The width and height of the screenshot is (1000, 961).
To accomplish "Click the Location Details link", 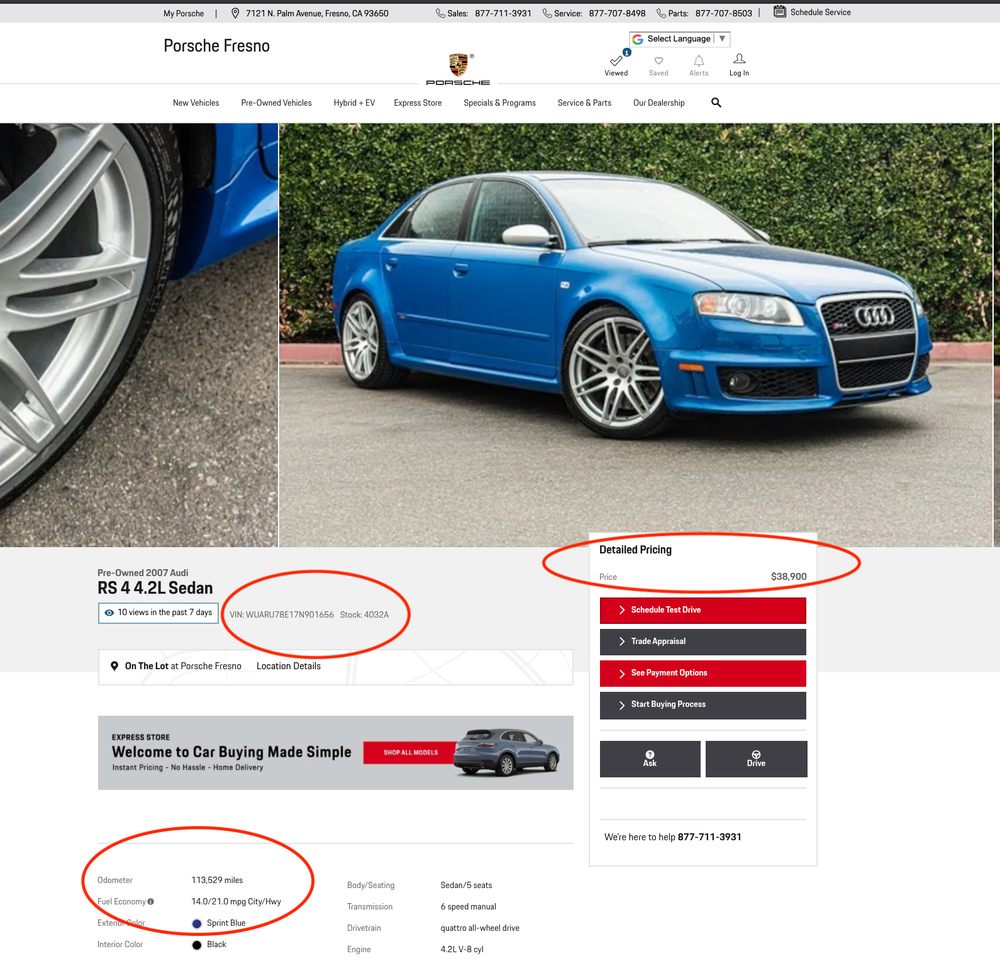I will 288,666.
